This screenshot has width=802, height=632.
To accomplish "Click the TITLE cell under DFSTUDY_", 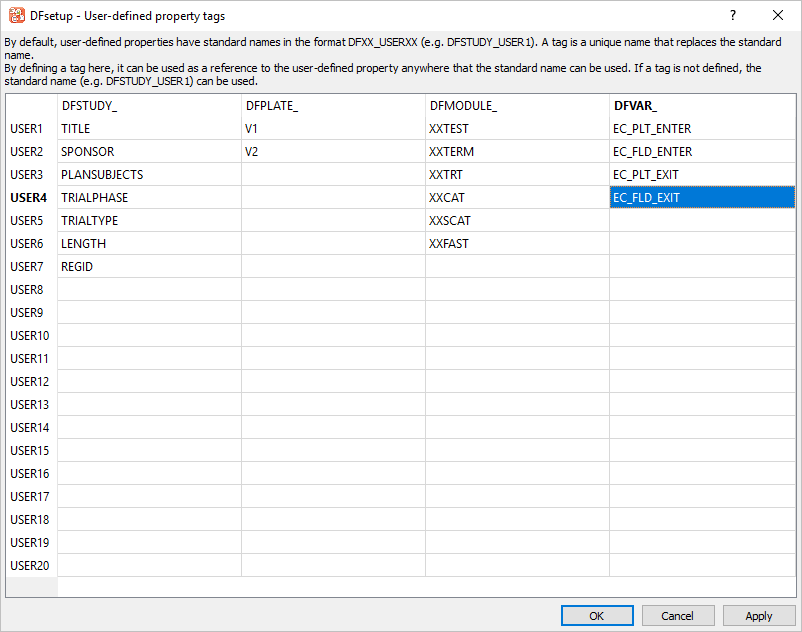I will pyautogui.click(x=149, y=129).
